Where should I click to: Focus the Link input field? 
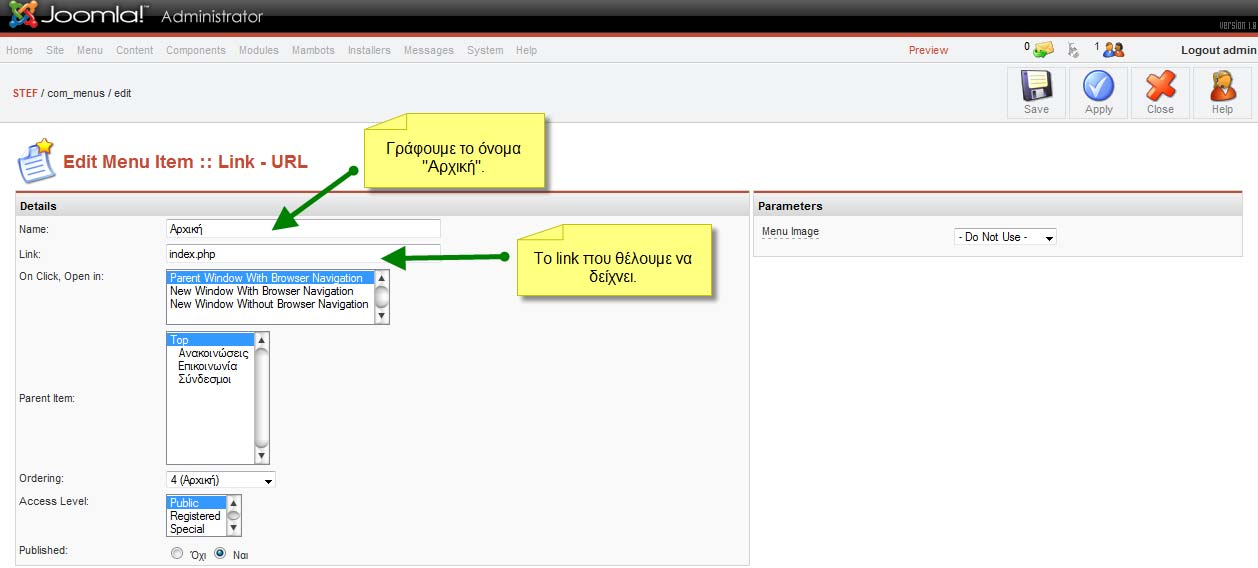click(303, 253)
